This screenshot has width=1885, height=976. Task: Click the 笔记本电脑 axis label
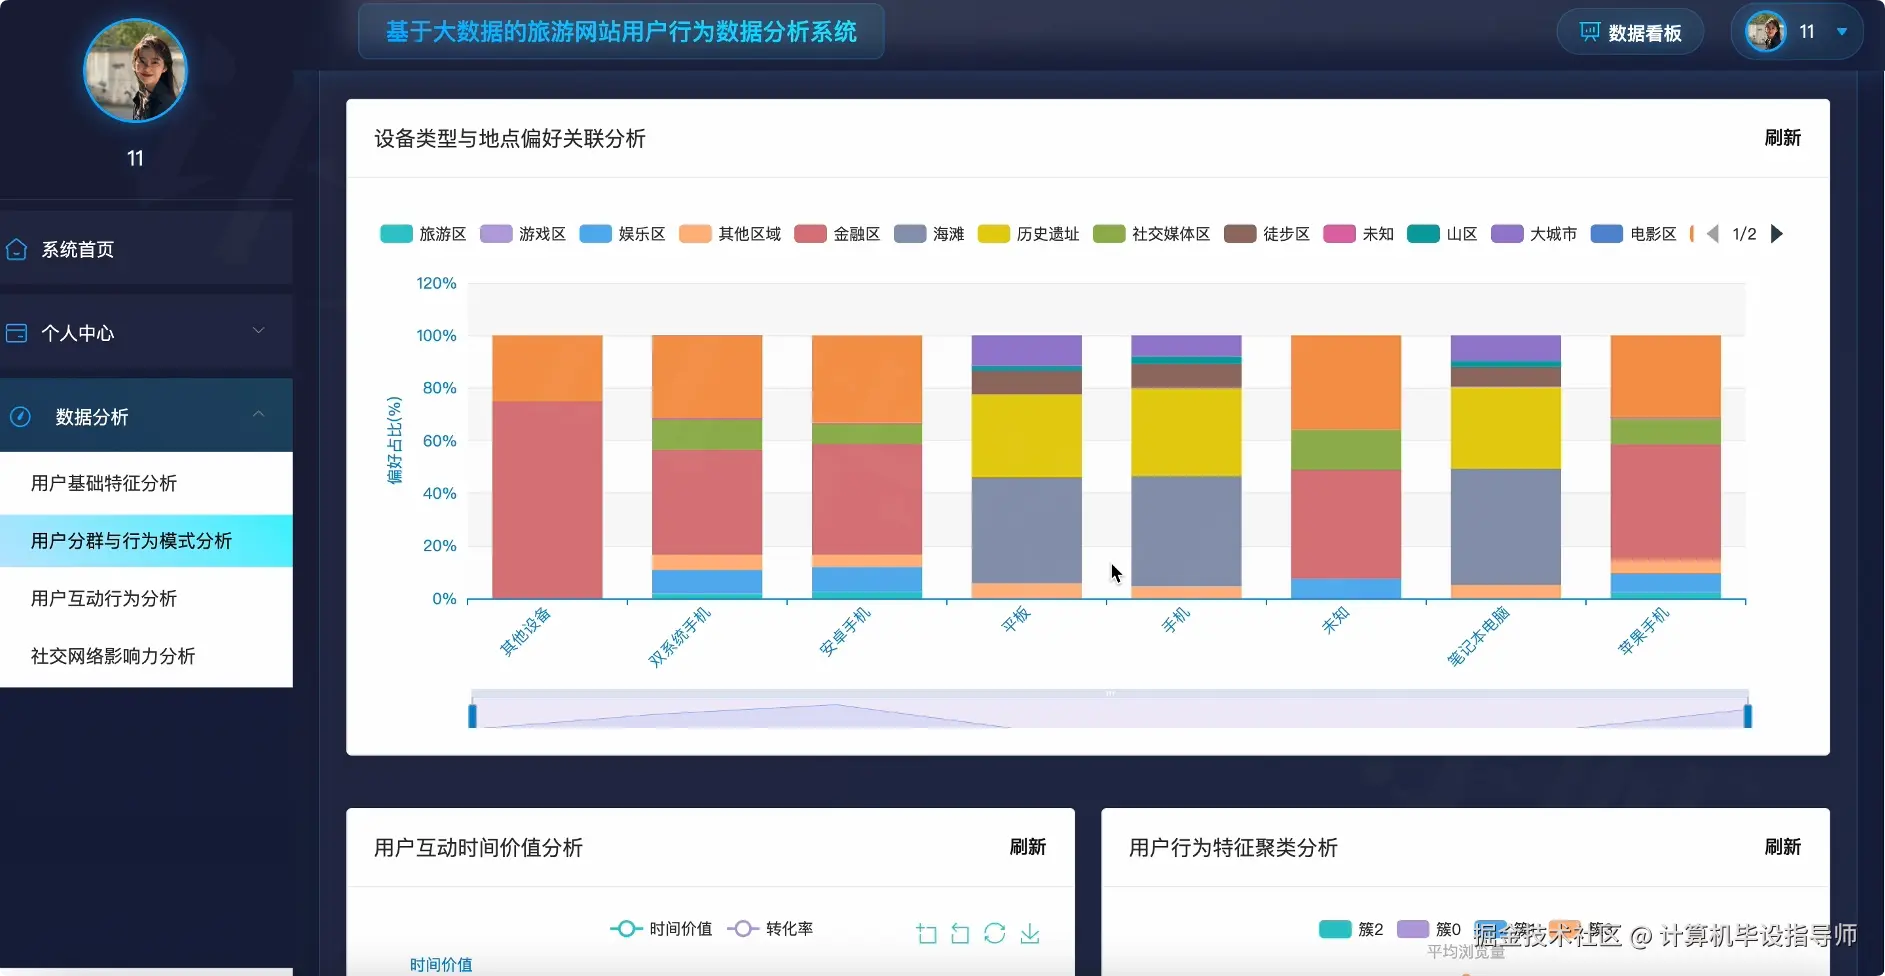(x=1479, y=636)
